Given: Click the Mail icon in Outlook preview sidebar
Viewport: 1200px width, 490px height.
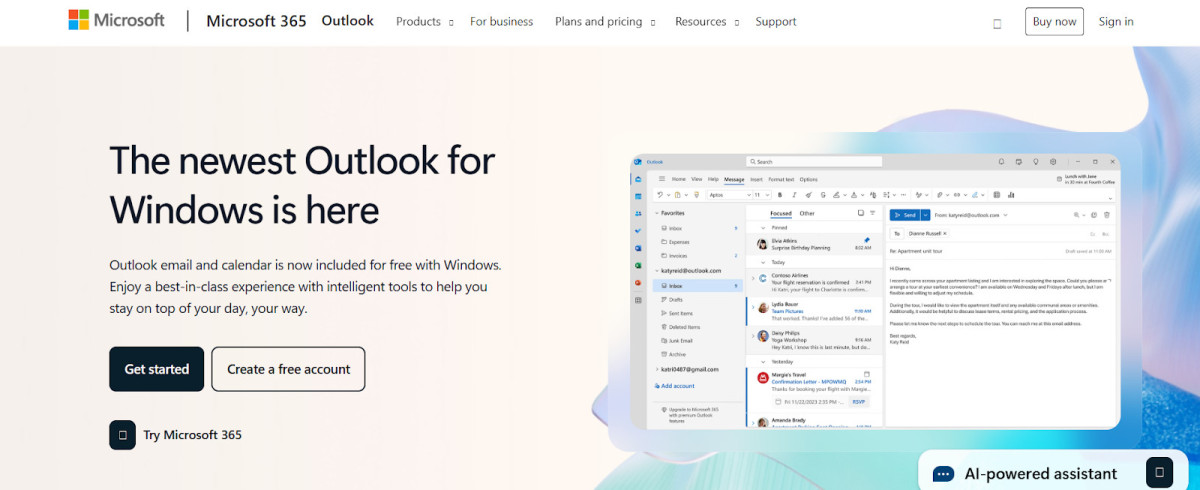Looking at the screenshot, I should [x=638, y=179].
